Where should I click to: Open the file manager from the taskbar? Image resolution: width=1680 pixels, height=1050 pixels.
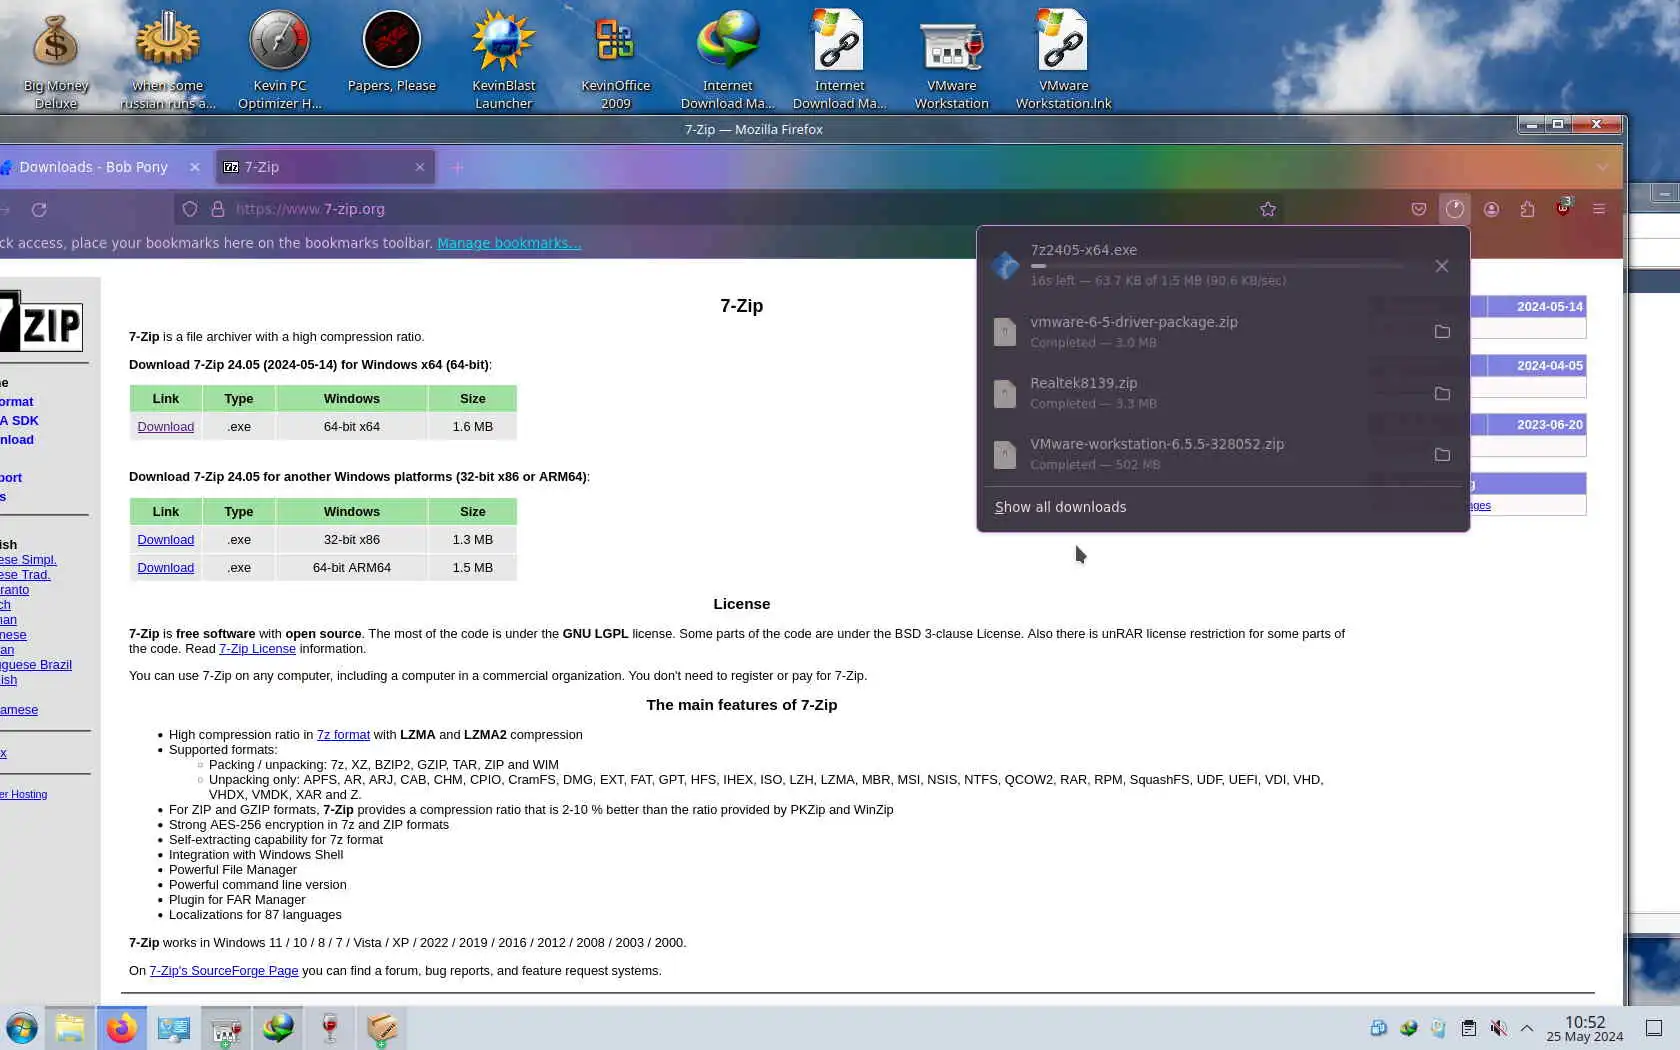(x=69, y=1028)
